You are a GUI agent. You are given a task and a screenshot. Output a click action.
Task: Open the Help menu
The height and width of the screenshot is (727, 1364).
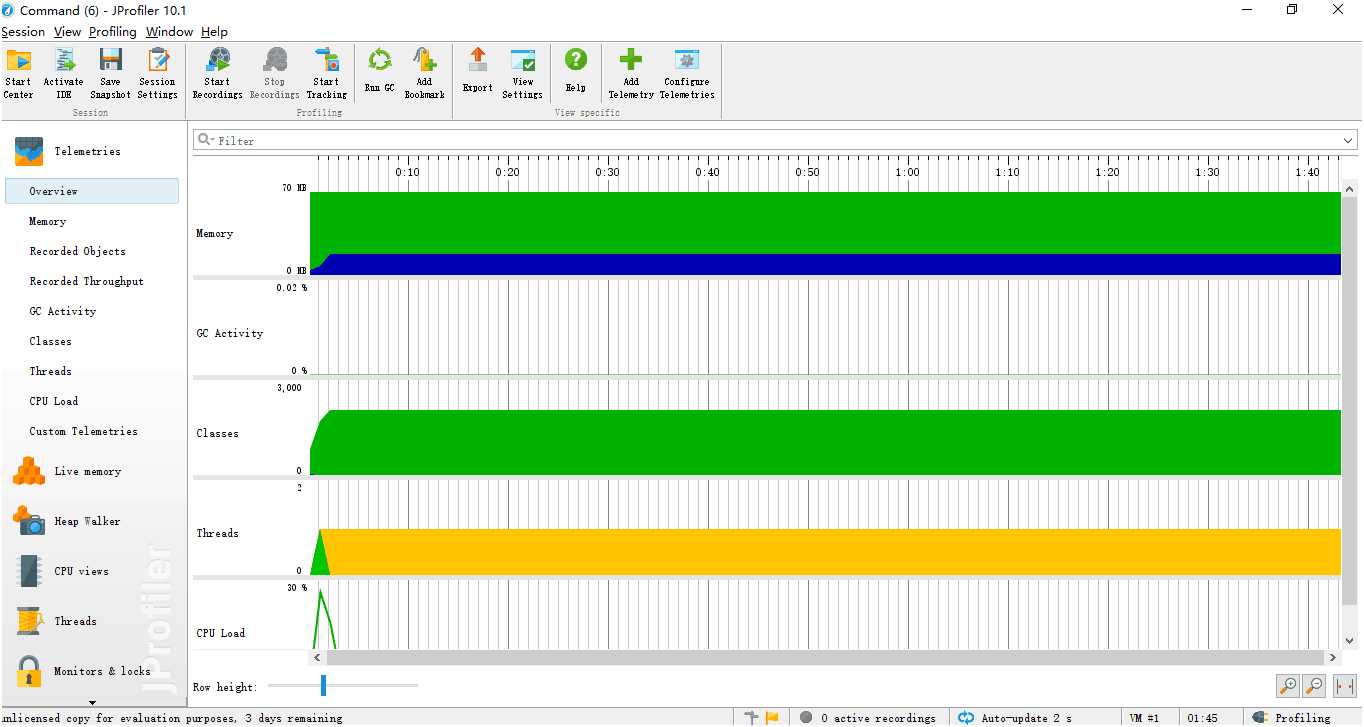[214, 32]
